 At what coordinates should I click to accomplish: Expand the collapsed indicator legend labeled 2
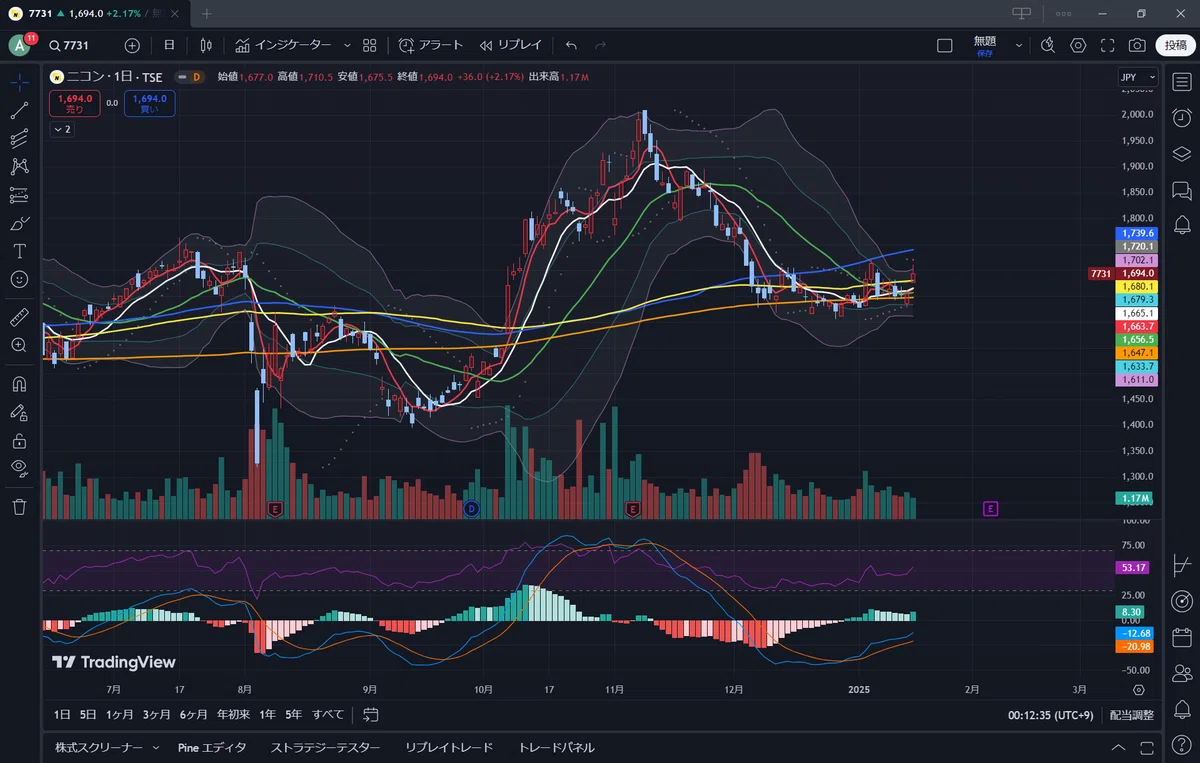pos(62,130)
